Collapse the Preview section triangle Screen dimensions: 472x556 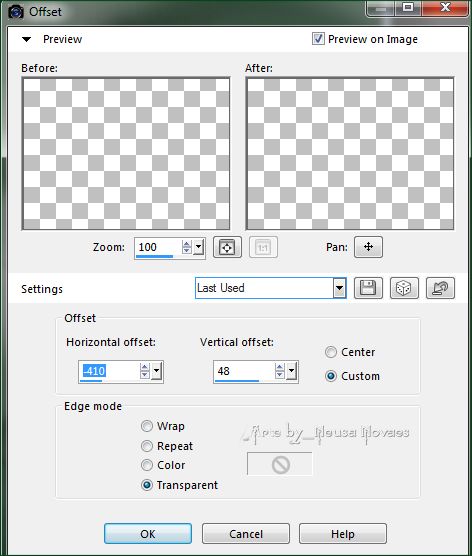click(27, 39)
